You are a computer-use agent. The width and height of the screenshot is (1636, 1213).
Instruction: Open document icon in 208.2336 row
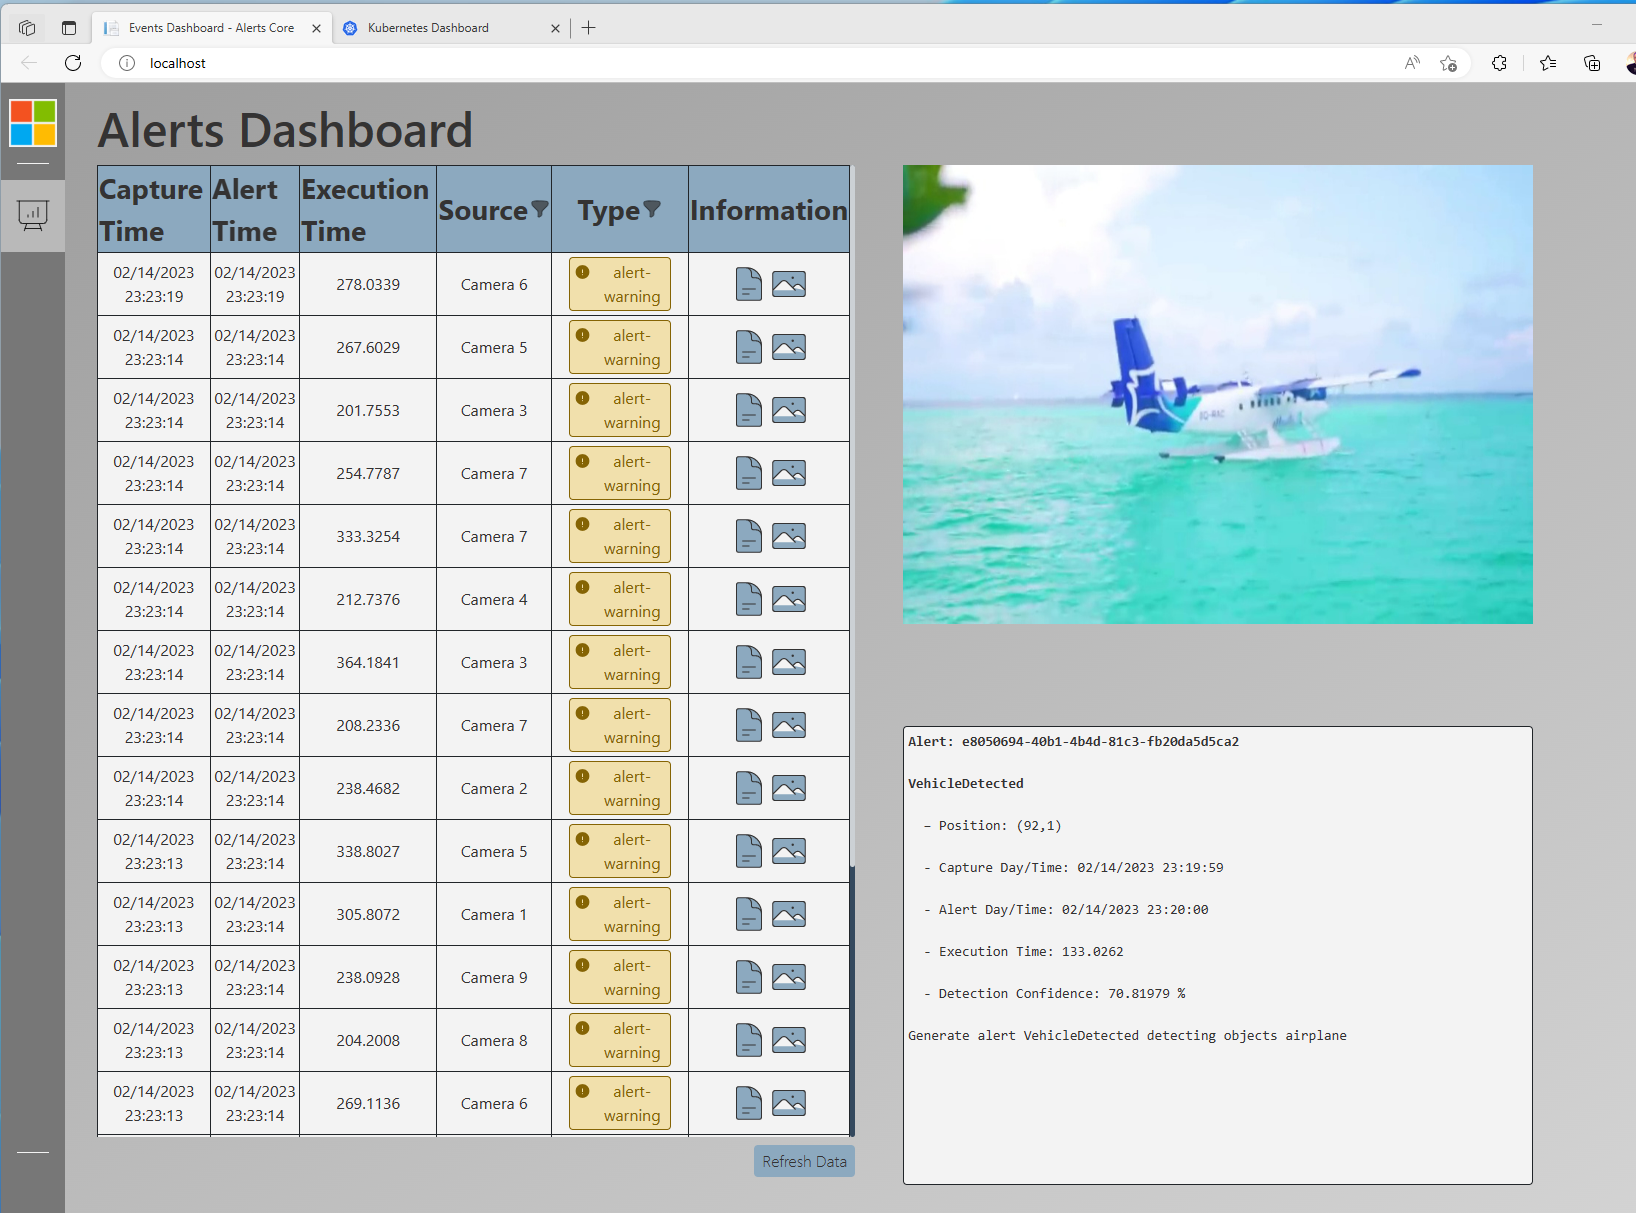(749, 726)
